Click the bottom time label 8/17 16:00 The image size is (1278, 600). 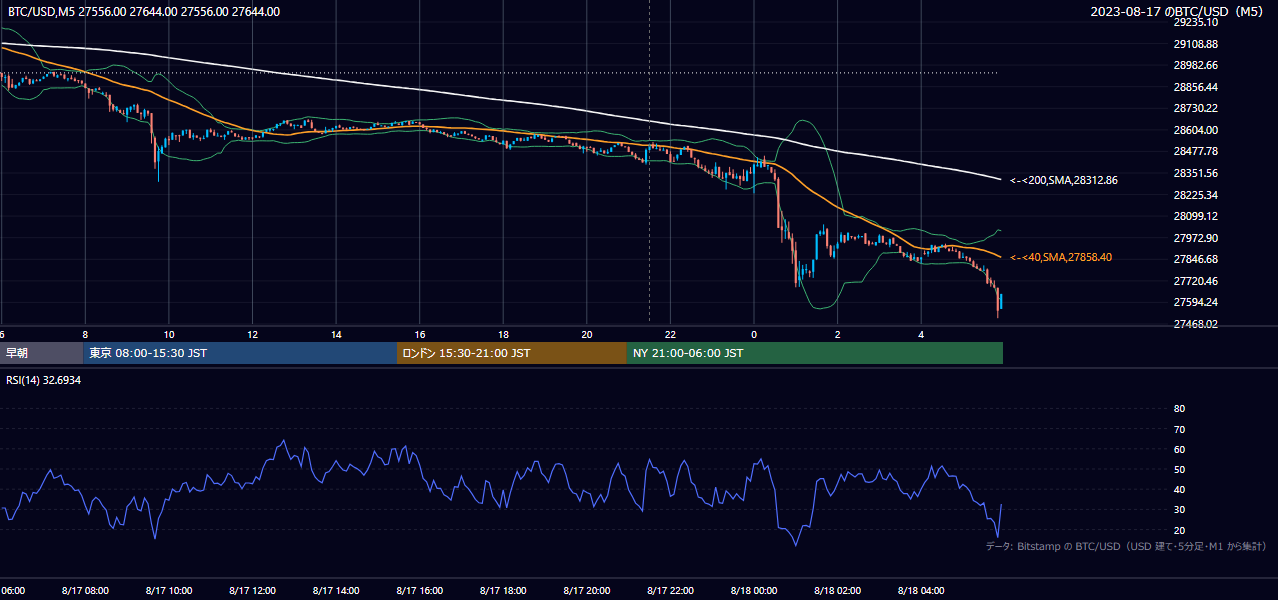click(419, 591)
